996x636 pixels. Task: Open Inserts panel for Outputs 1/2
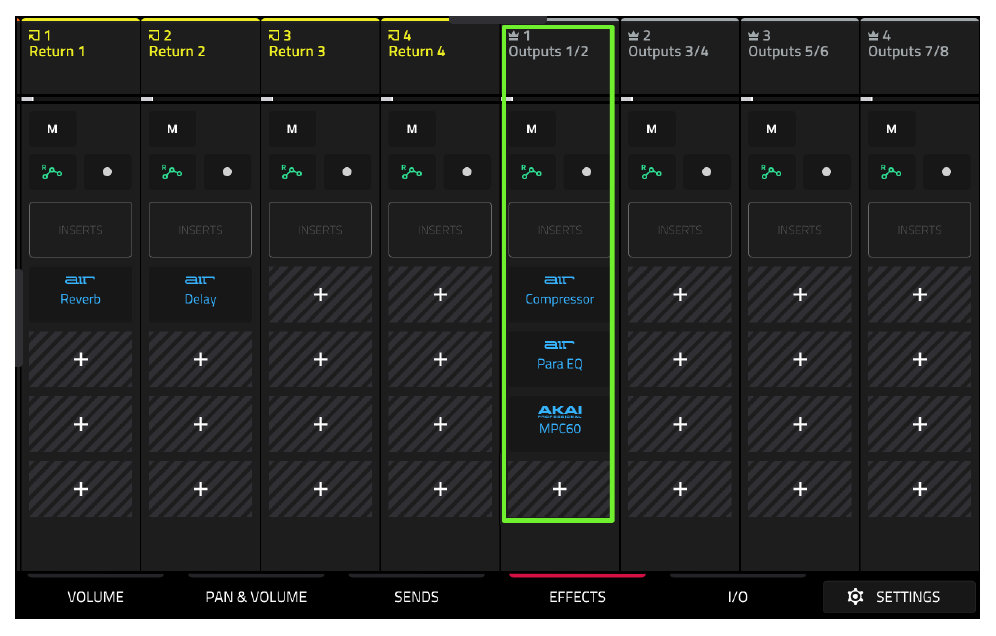(x=560, y=230)
